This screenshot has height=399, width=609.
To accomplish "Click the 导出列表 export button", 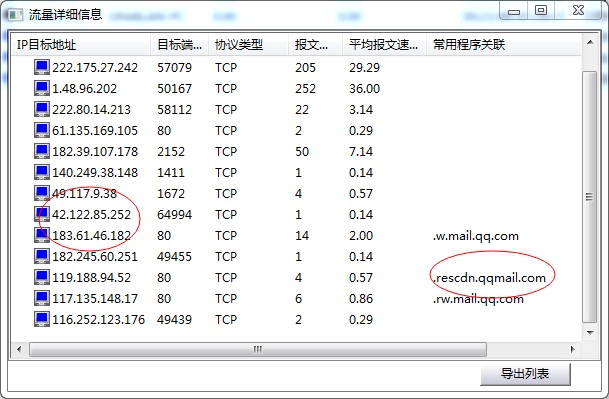I will point(525,374).
